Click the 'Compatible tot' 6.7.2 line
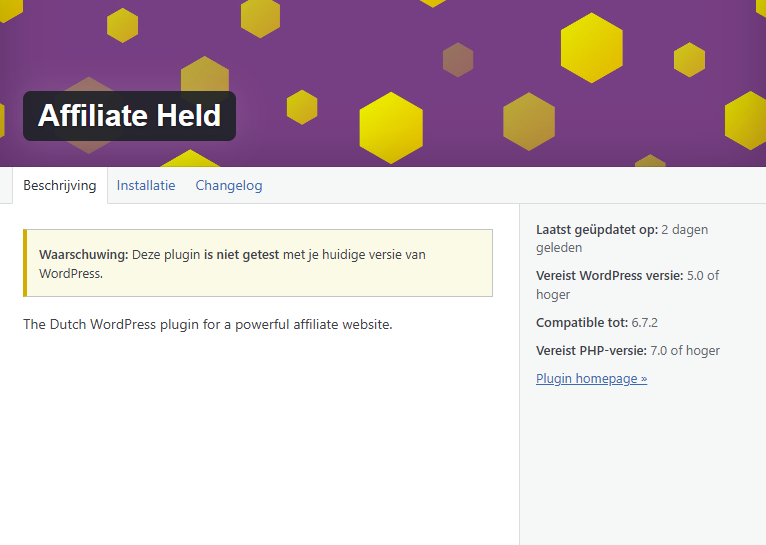This screenshot has height=545, width=766. 596,322
